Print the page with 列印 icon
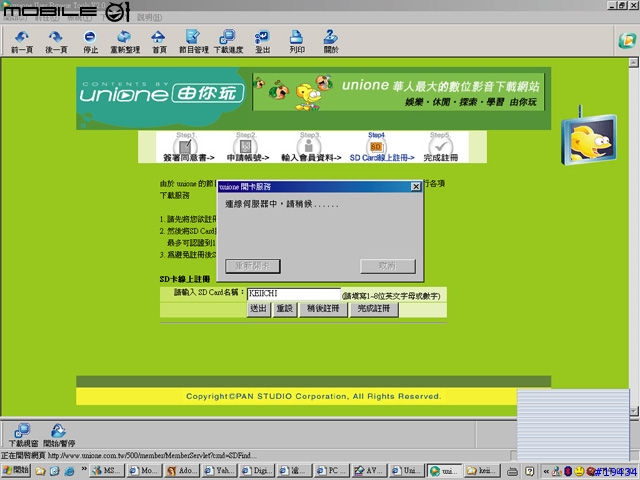640x480 pixels. (297, 41)
